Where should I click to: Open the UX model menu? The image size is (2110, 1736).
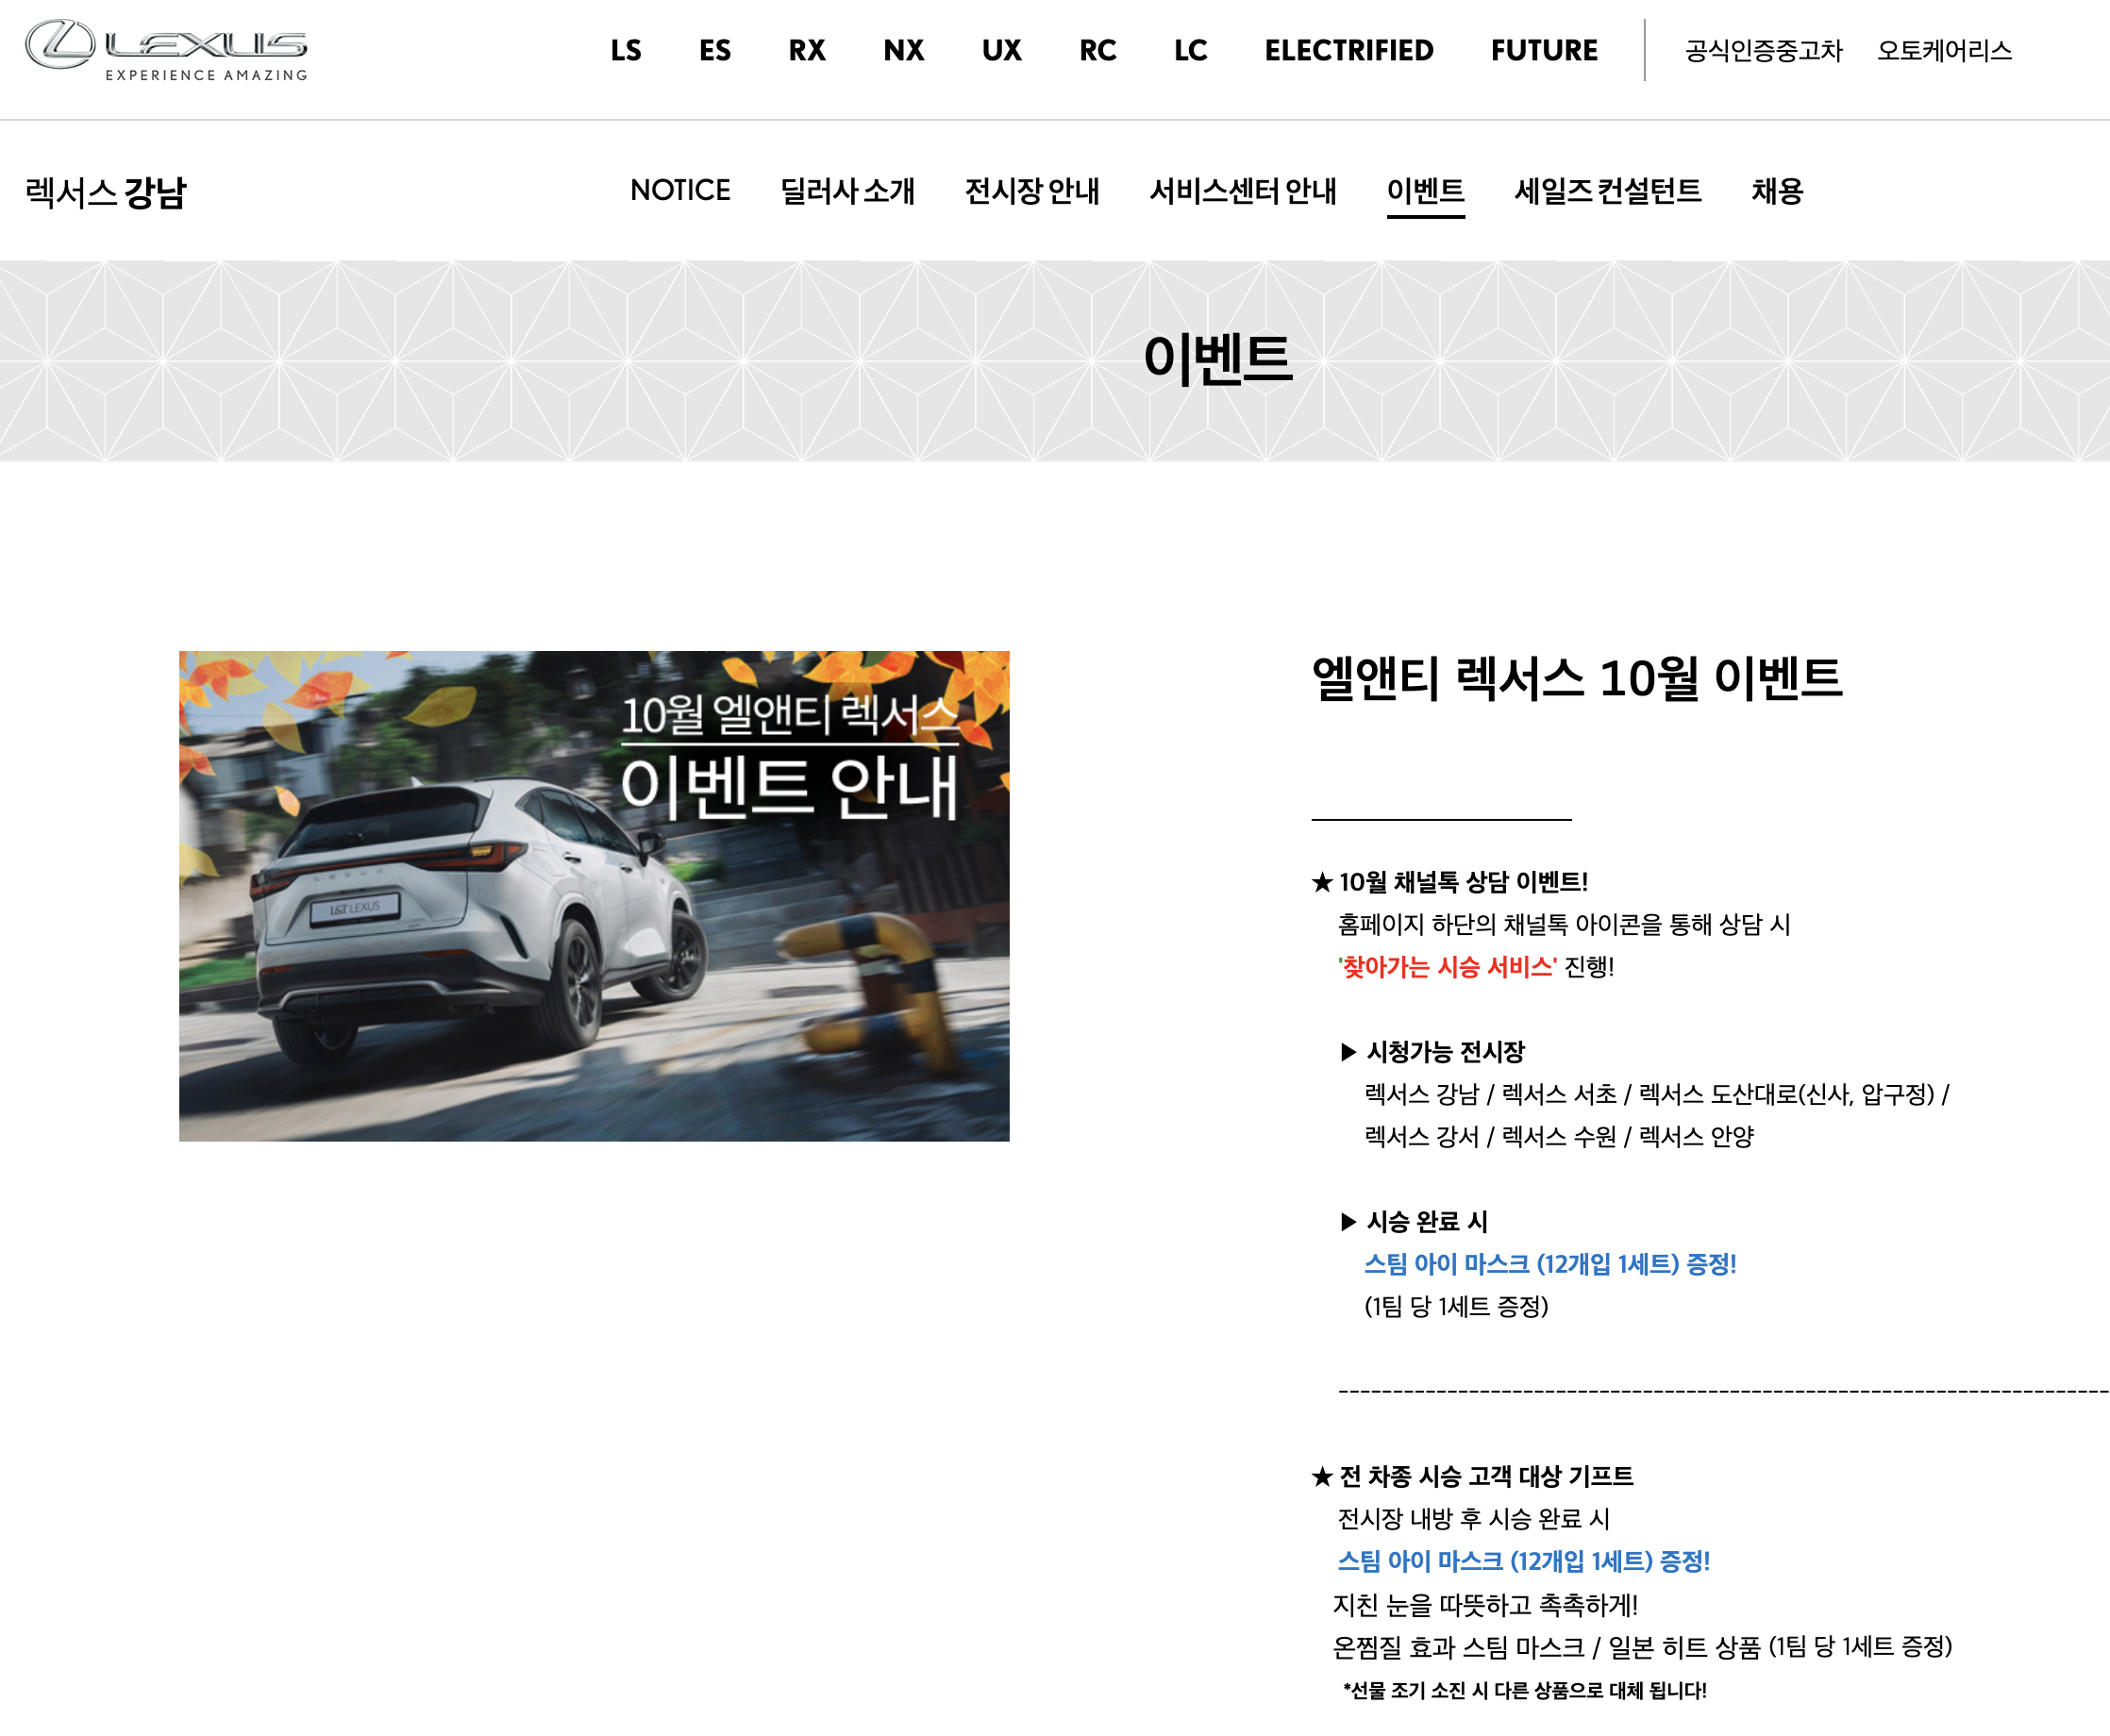1001,50
